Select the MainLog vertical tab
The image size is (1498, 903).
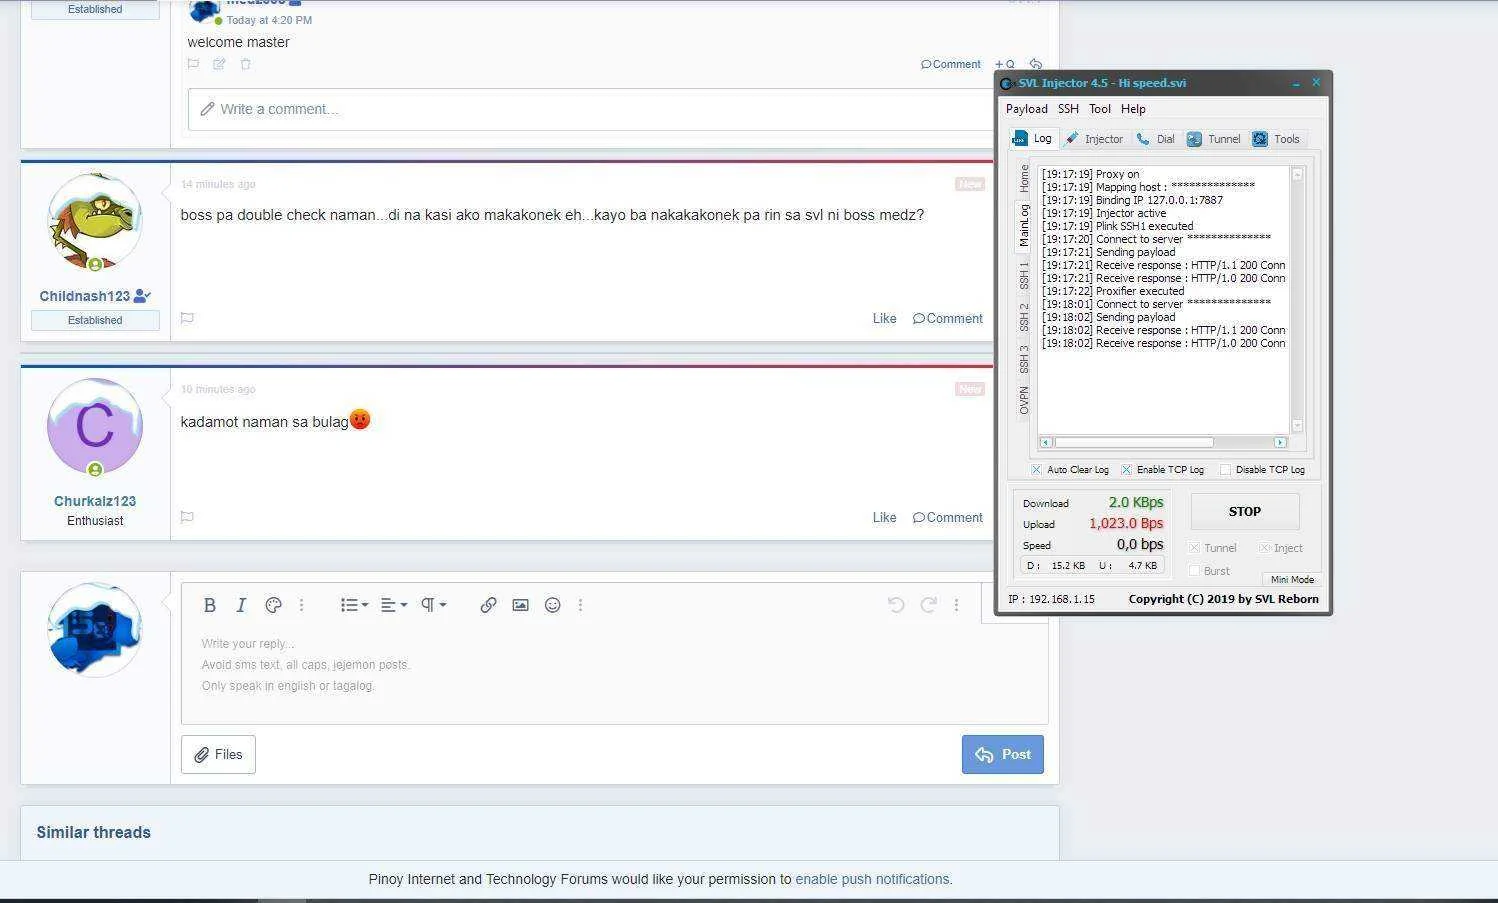click(1024, 225)
